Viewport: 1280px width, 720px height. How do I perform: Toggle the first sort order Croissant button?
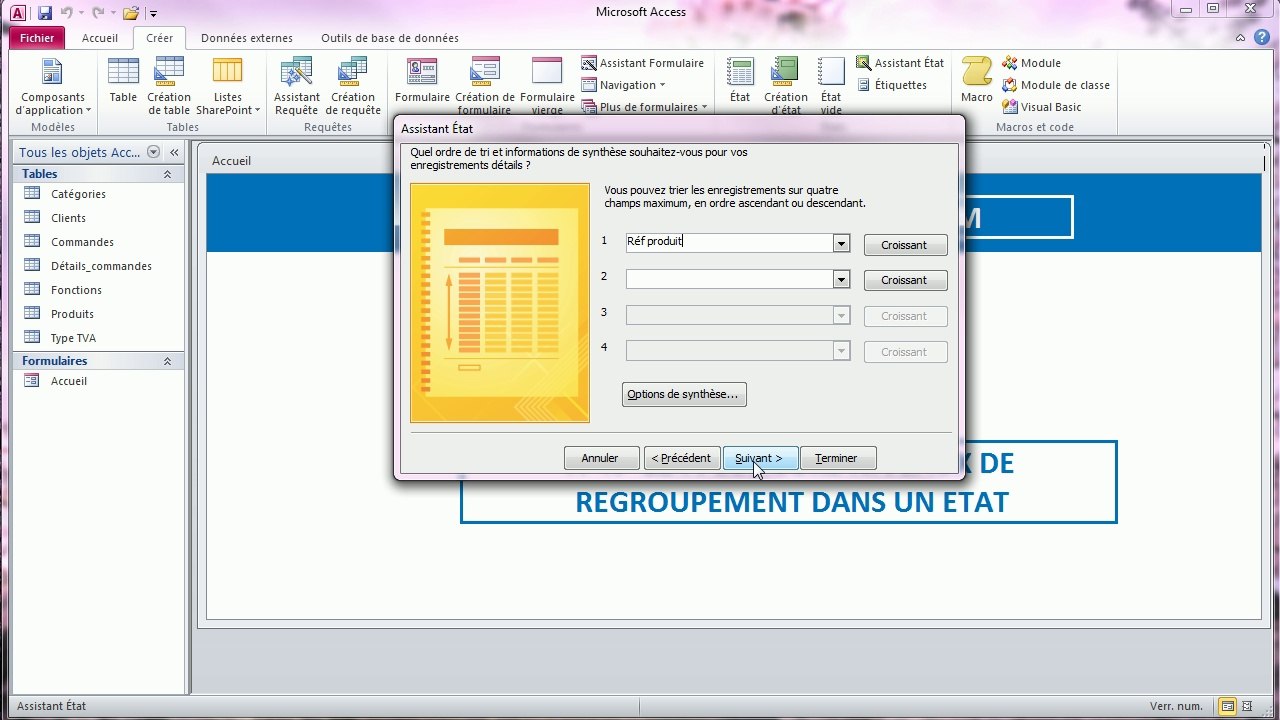click(x=905, y=245)
